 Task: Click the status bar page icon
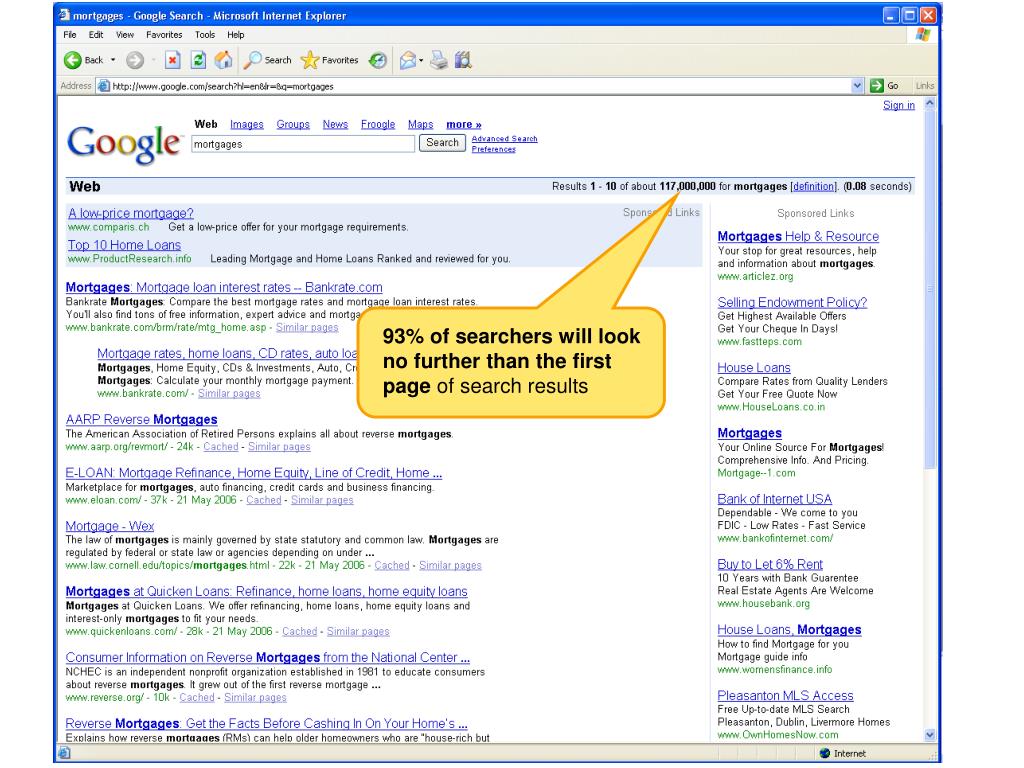pyautogui.click(x=64, y=753)
